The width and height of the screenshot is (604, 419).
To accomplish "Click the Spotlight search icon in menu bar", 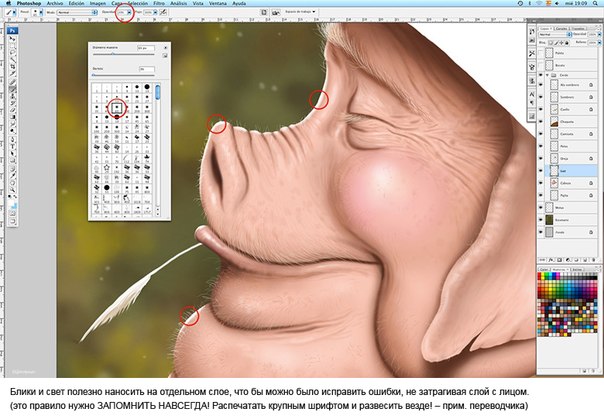I will click(x=594, y=3).
